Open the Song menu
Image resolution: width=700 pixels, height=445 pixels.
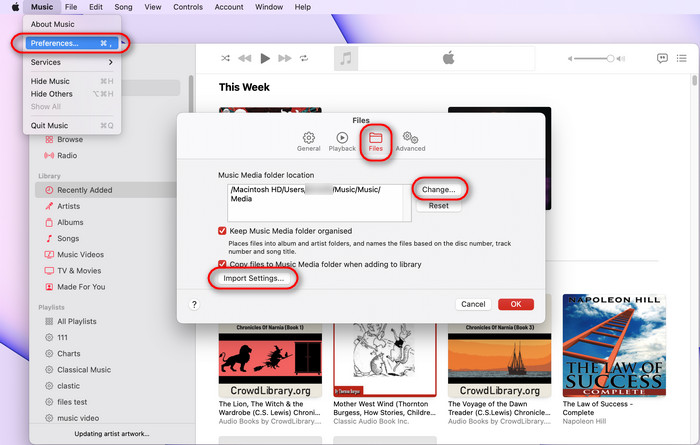[x=123, y=7]
